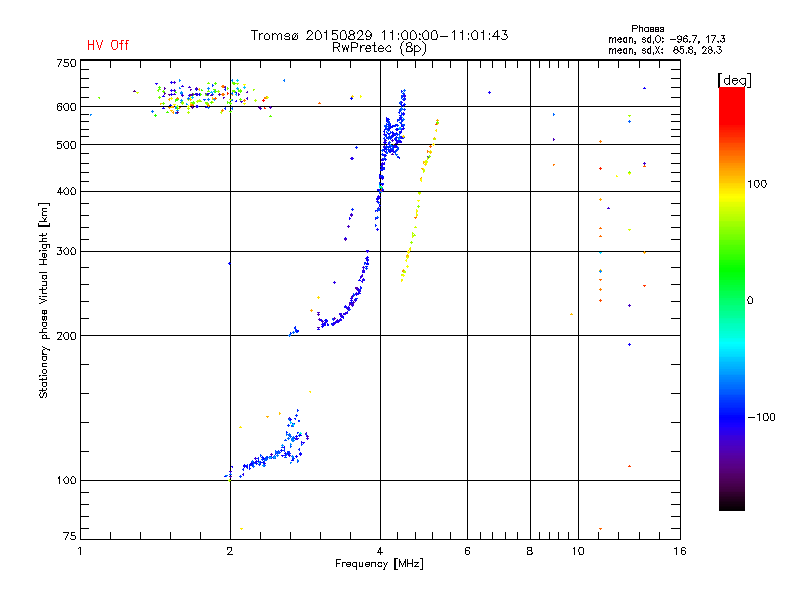Viewport: 800px width, 600px height.
Task: Select the 'mean, sd,O: -96.7, 17.3' line
Action: tap(666, 39)
